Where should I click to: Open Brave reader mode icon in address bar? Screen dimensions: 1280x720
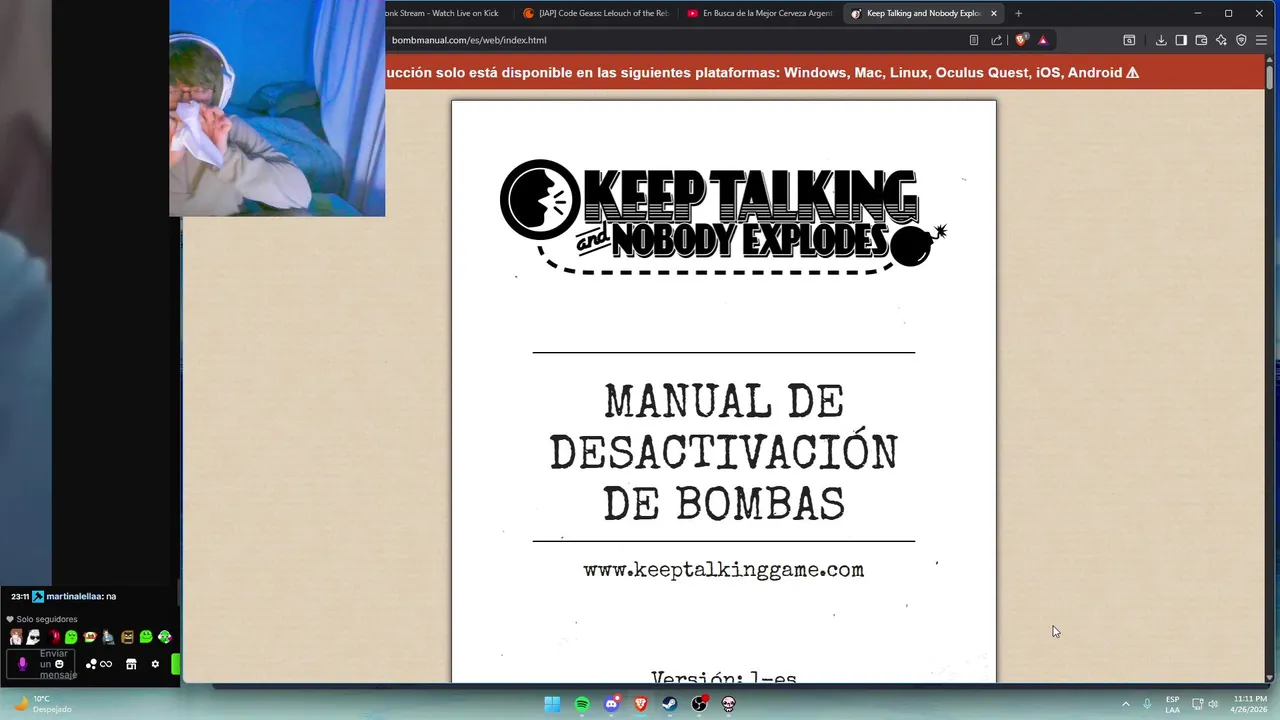click(974, 40)
